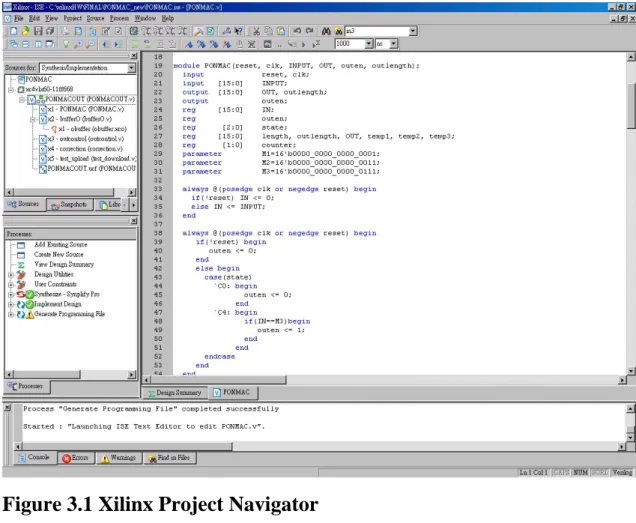Image resolution: width=636 pixels, height=523 pixels.
Task: Click the What's This help pointer icon
Action: point(239,31)
